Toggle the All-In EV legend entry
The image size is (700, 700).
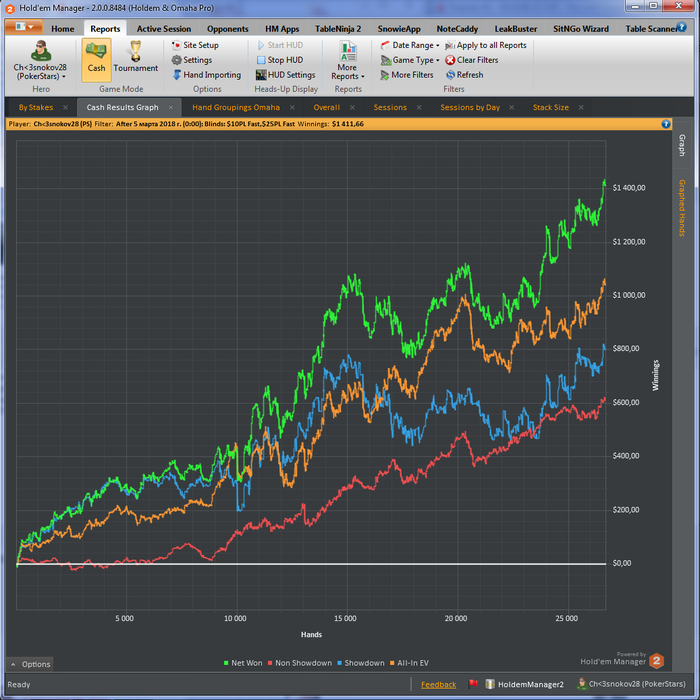coord(409,663)
